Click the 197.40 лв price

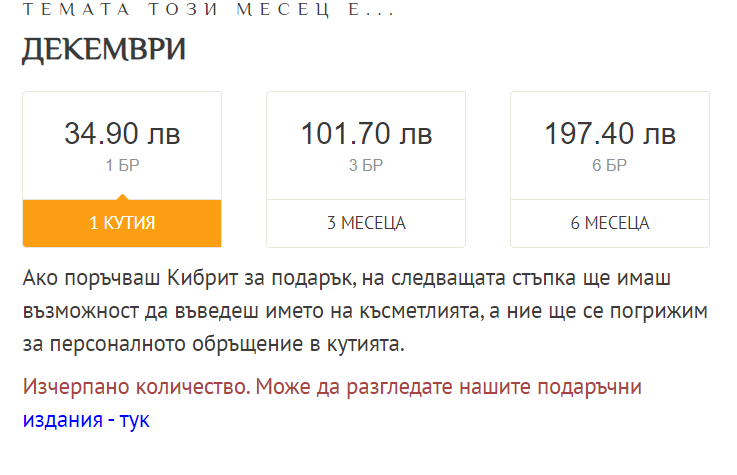[x=610, y=134]
